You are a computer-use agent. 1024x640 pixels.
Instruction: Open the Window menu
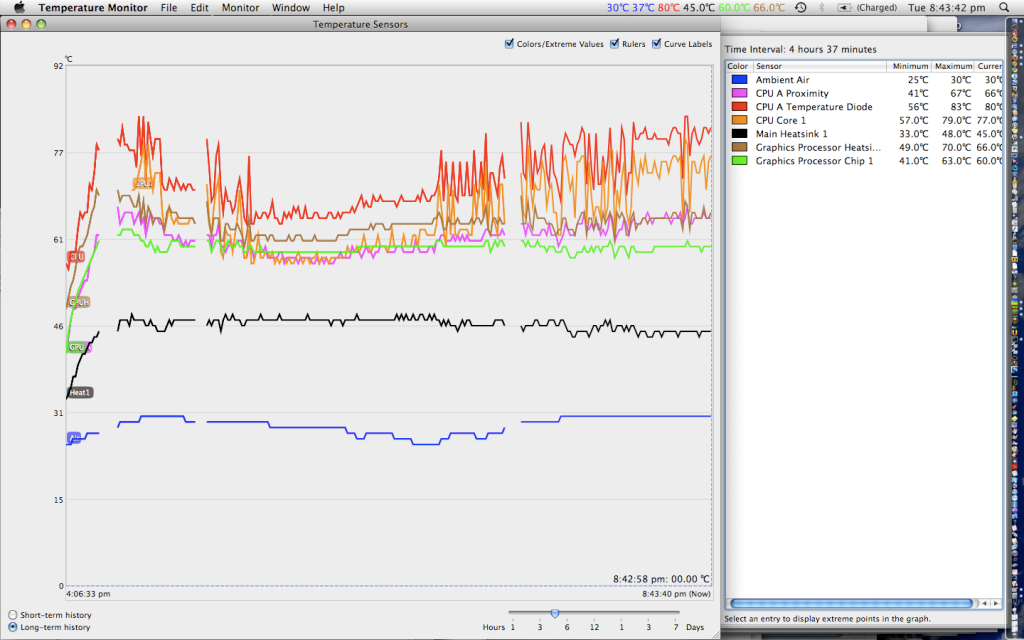[291, 8]
